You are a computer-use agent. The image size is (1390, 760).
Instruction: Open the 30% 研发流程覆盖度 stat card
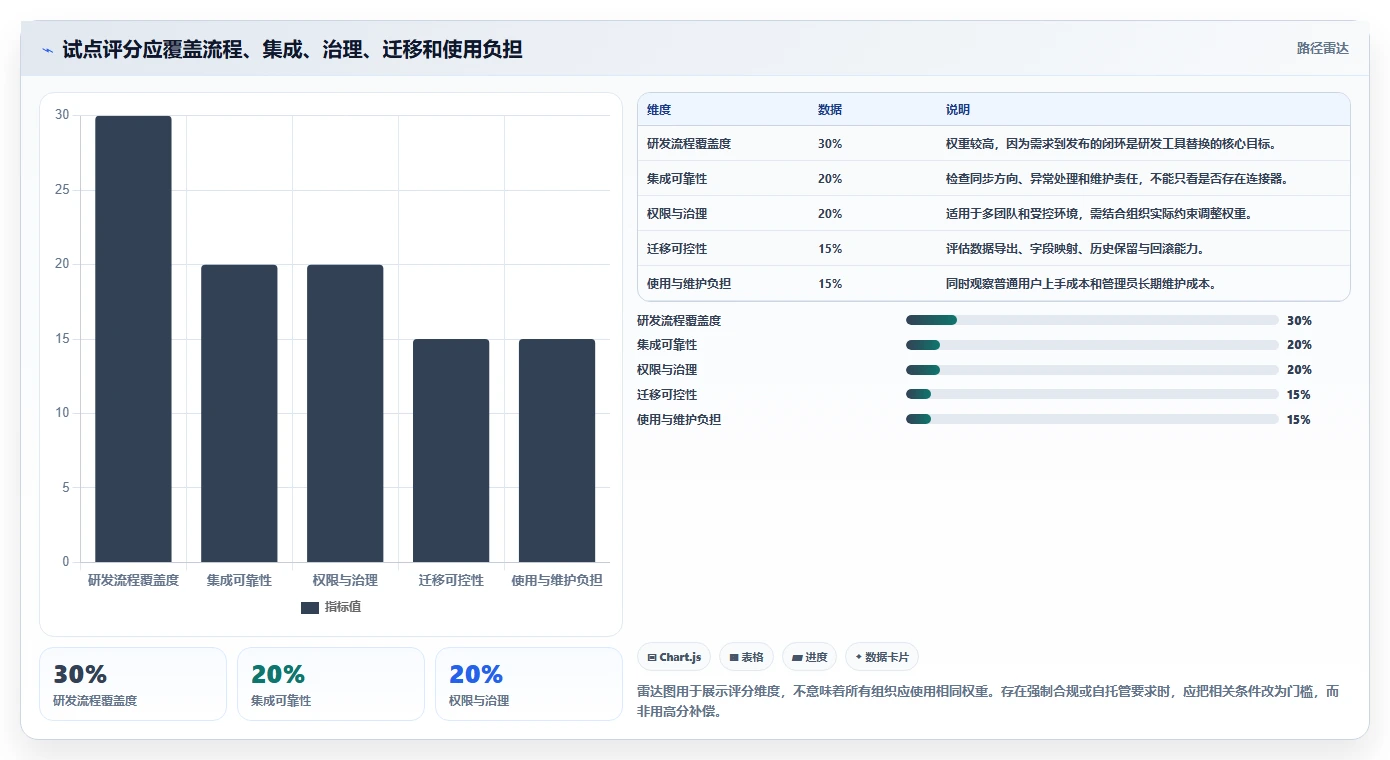pos(133,684)
